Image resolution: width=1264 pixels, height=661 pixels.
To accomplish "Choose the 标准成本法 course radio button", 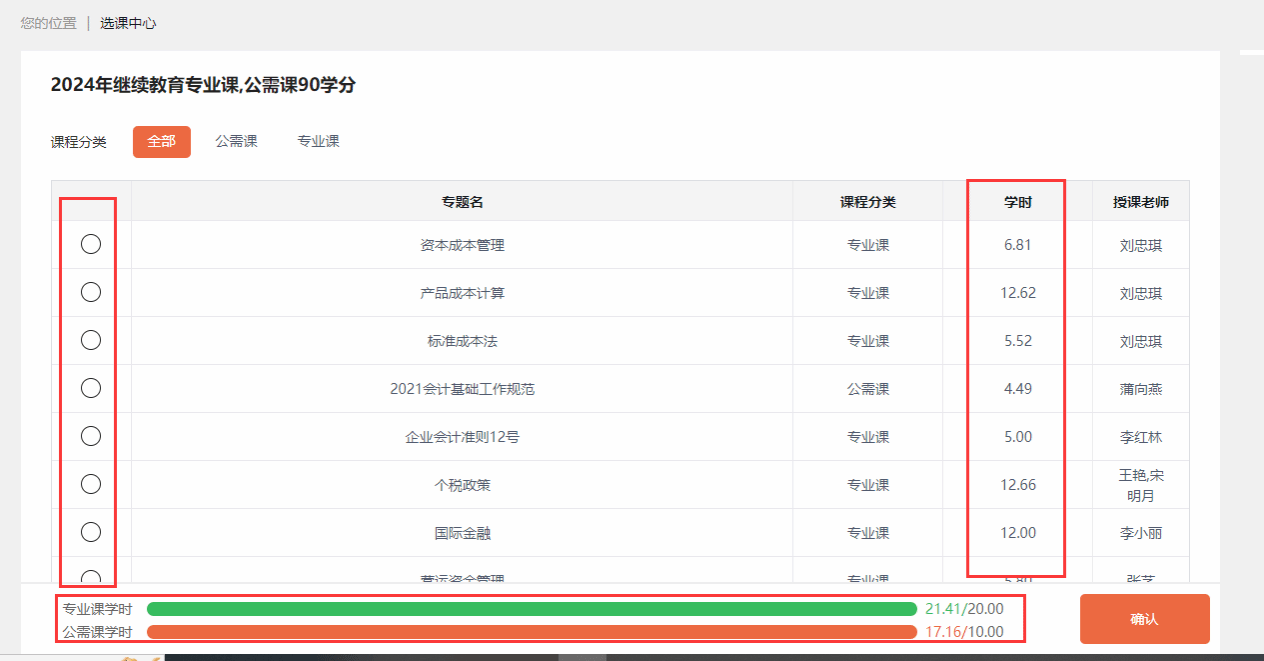I will 91,340.
